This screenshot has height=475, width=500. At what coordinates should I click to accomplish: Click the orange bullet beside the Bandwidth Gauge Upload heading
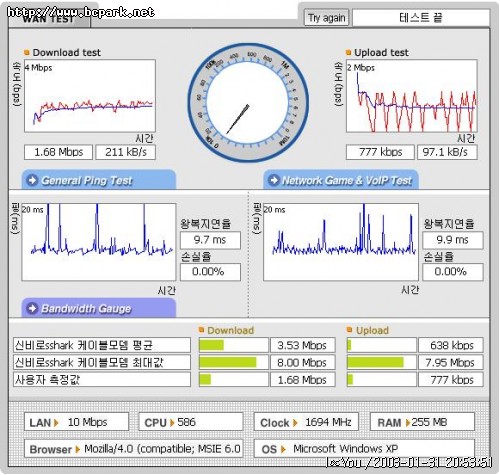(x=349, y=330)
